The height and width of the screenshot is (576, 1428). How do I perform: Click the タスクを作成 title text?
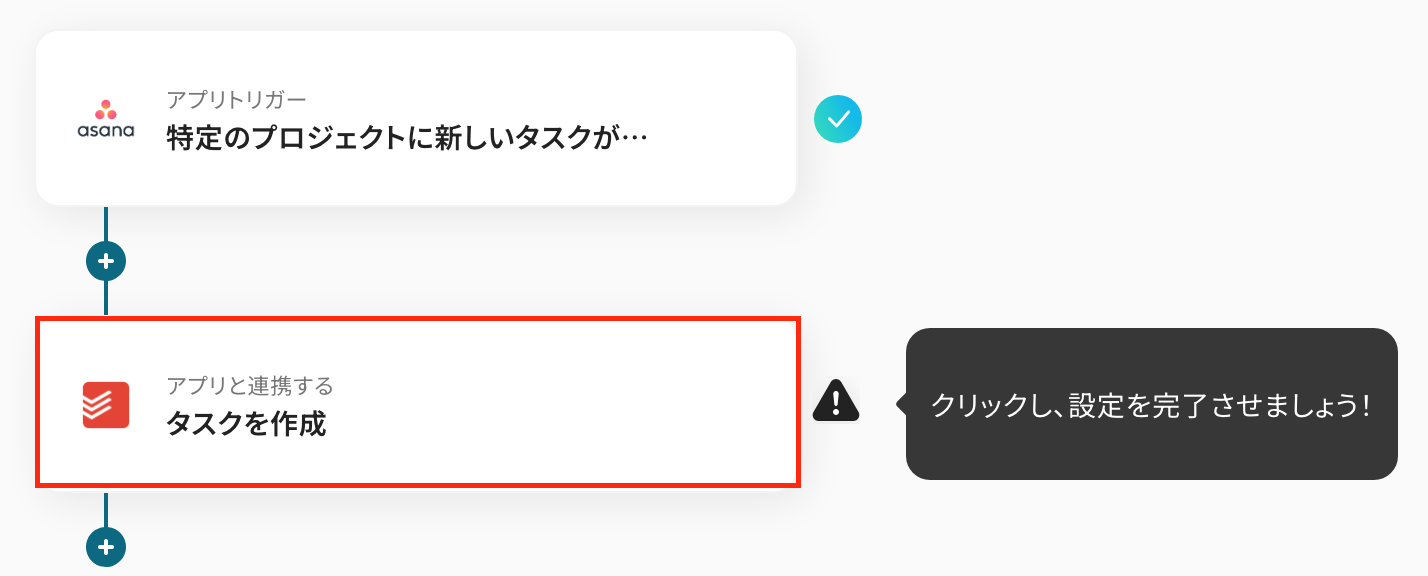click(x=246, y=424)
